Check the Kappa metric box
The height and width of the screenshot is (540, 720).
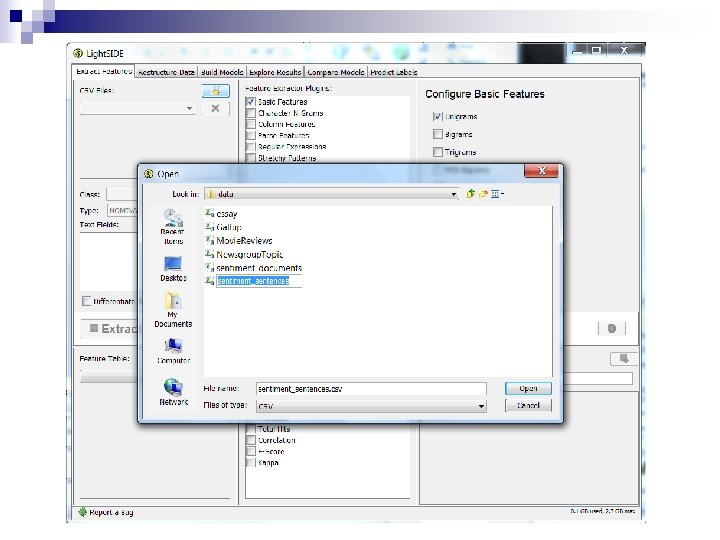coord(251,462)
